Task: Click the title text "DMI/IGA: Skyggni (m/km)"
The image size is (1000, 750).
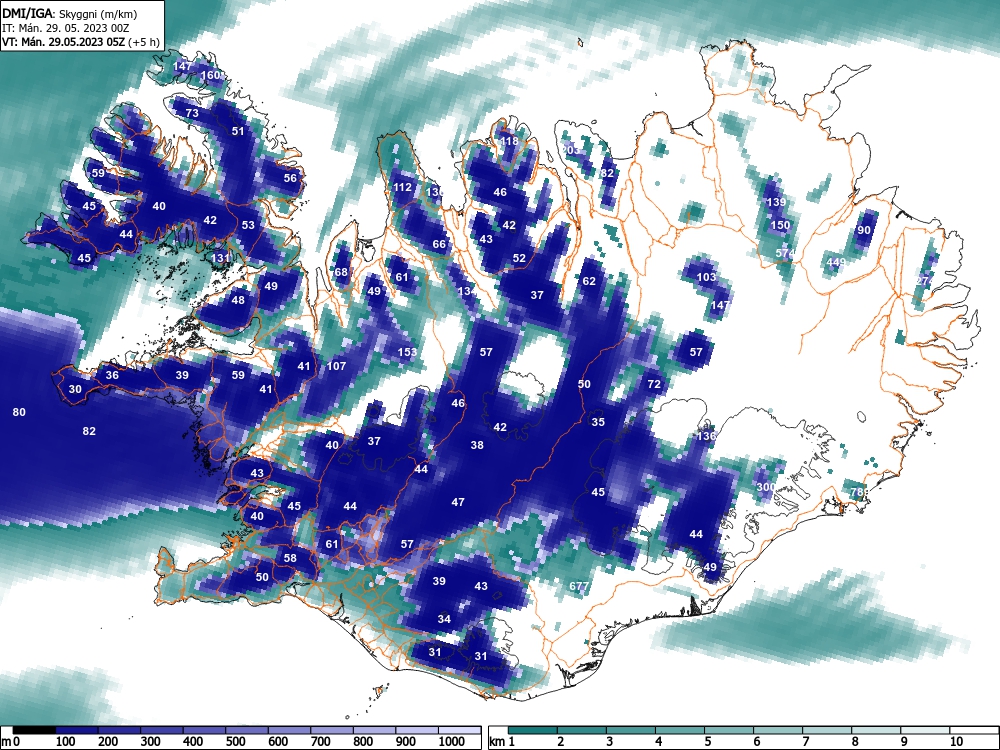Action: click(x=70, y=13)
